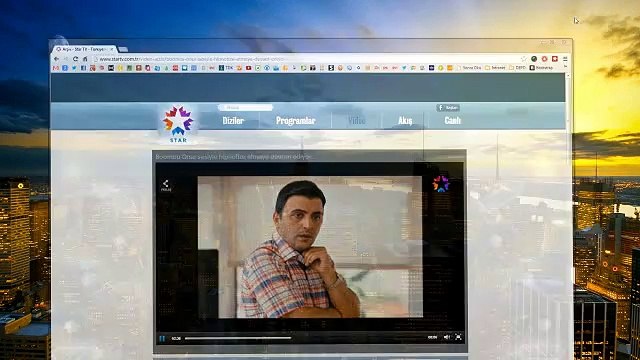The image size is (640, 360).
Task: Open the Chrome hamburger menu
Action: tap(565, 59)
